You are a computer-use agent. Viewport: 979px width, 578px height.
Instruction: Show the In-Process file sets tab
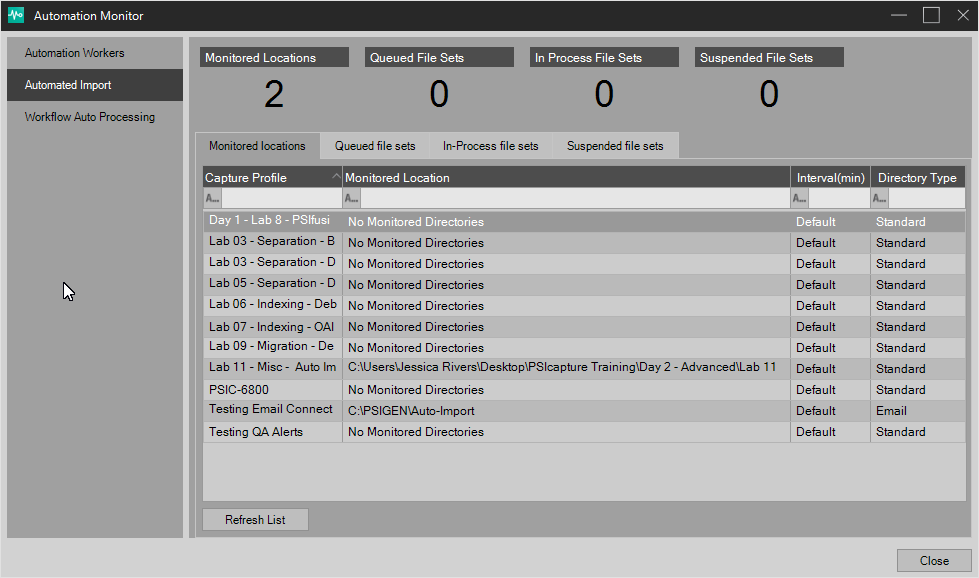[491, 145]
